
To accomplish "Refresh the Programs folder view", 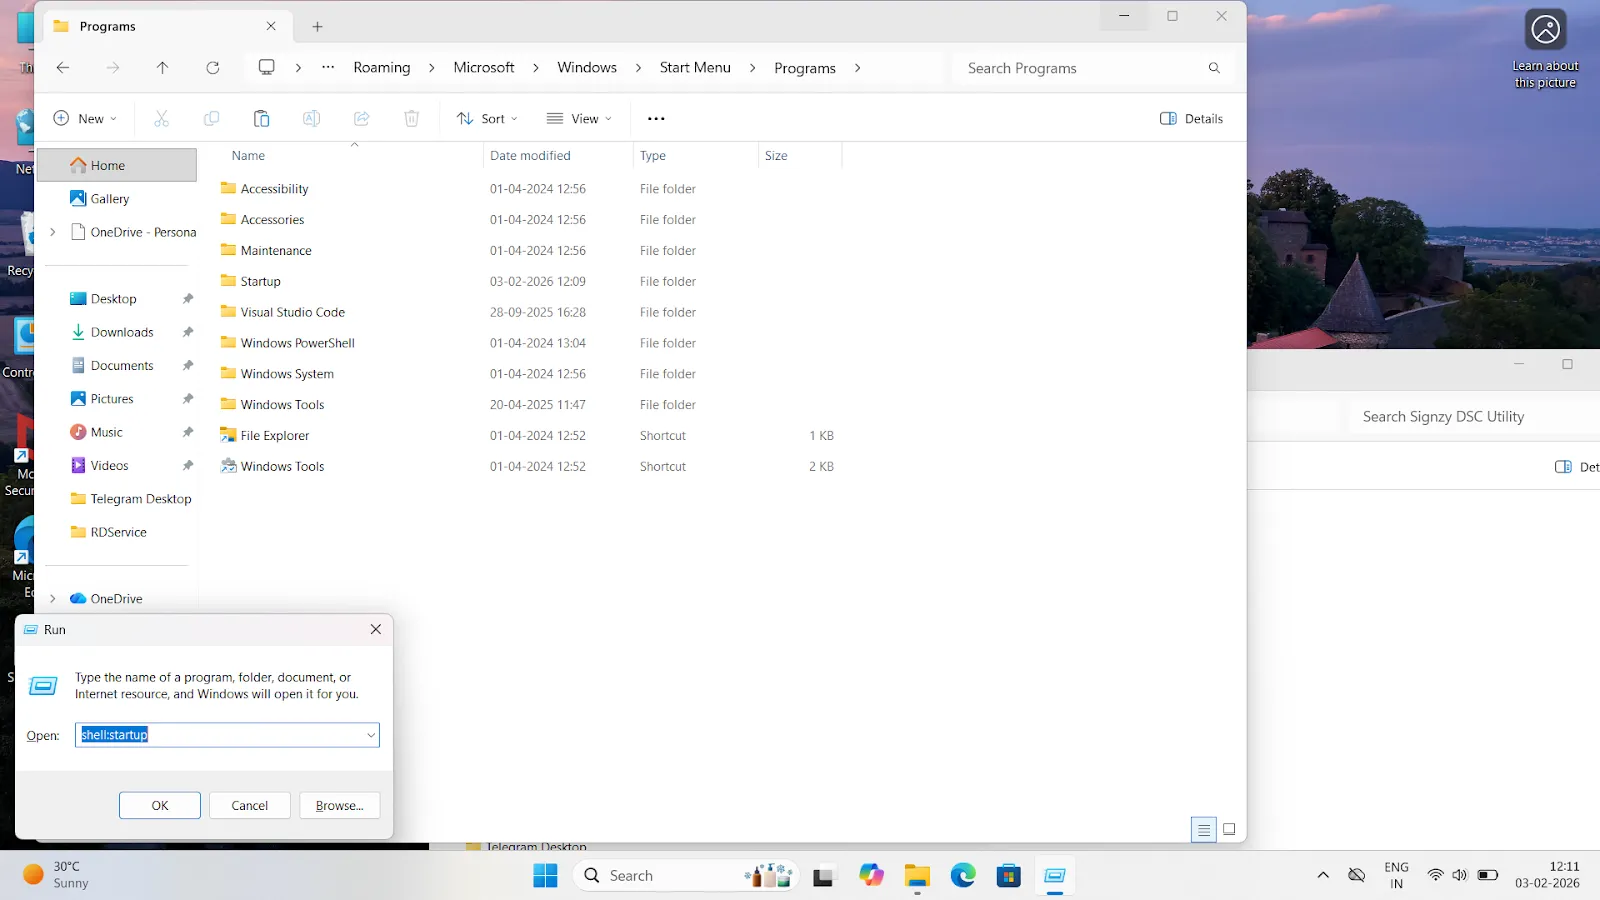I will tap(212, 68).
